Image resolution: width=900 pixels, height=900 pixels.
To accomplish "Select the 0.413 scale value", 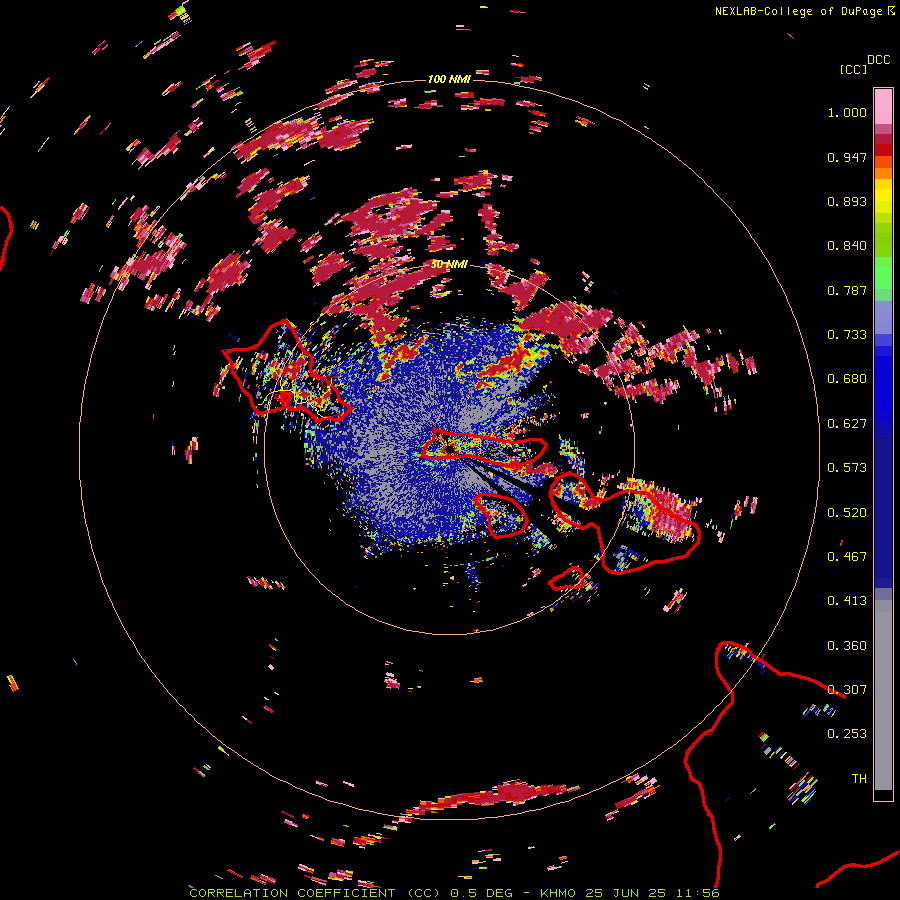I will pos(847,601).
